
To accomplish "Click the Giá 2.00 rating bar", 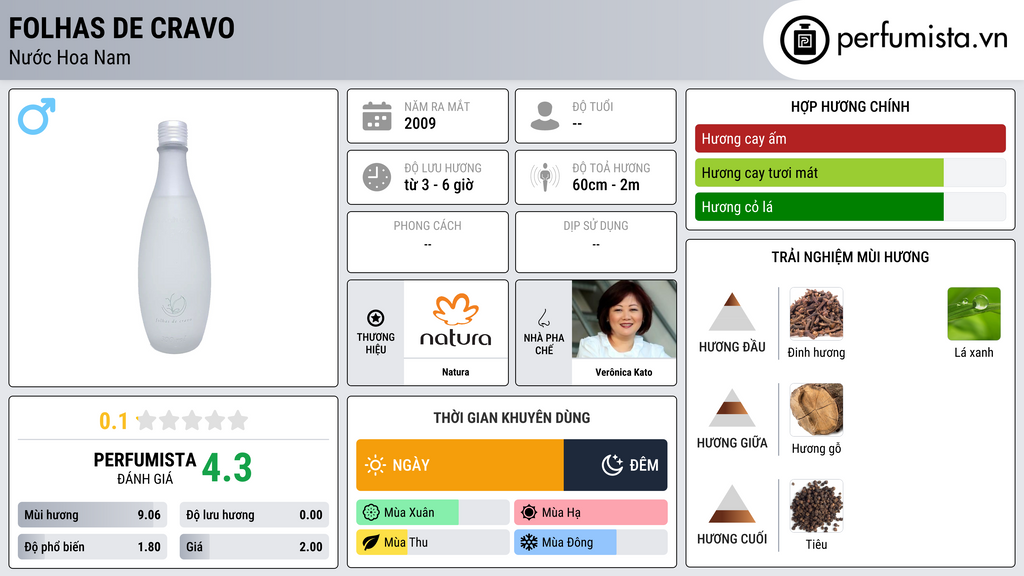I will pos(254,547).
